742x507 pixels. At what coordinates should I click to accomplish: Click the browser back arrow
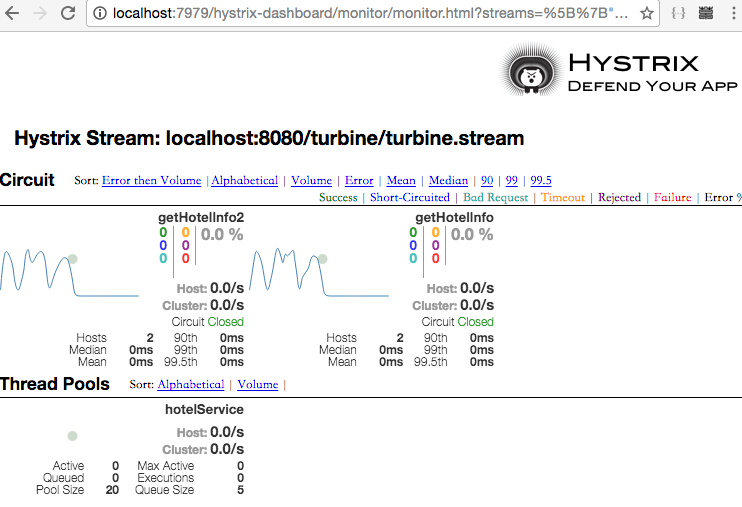point(12,13)
